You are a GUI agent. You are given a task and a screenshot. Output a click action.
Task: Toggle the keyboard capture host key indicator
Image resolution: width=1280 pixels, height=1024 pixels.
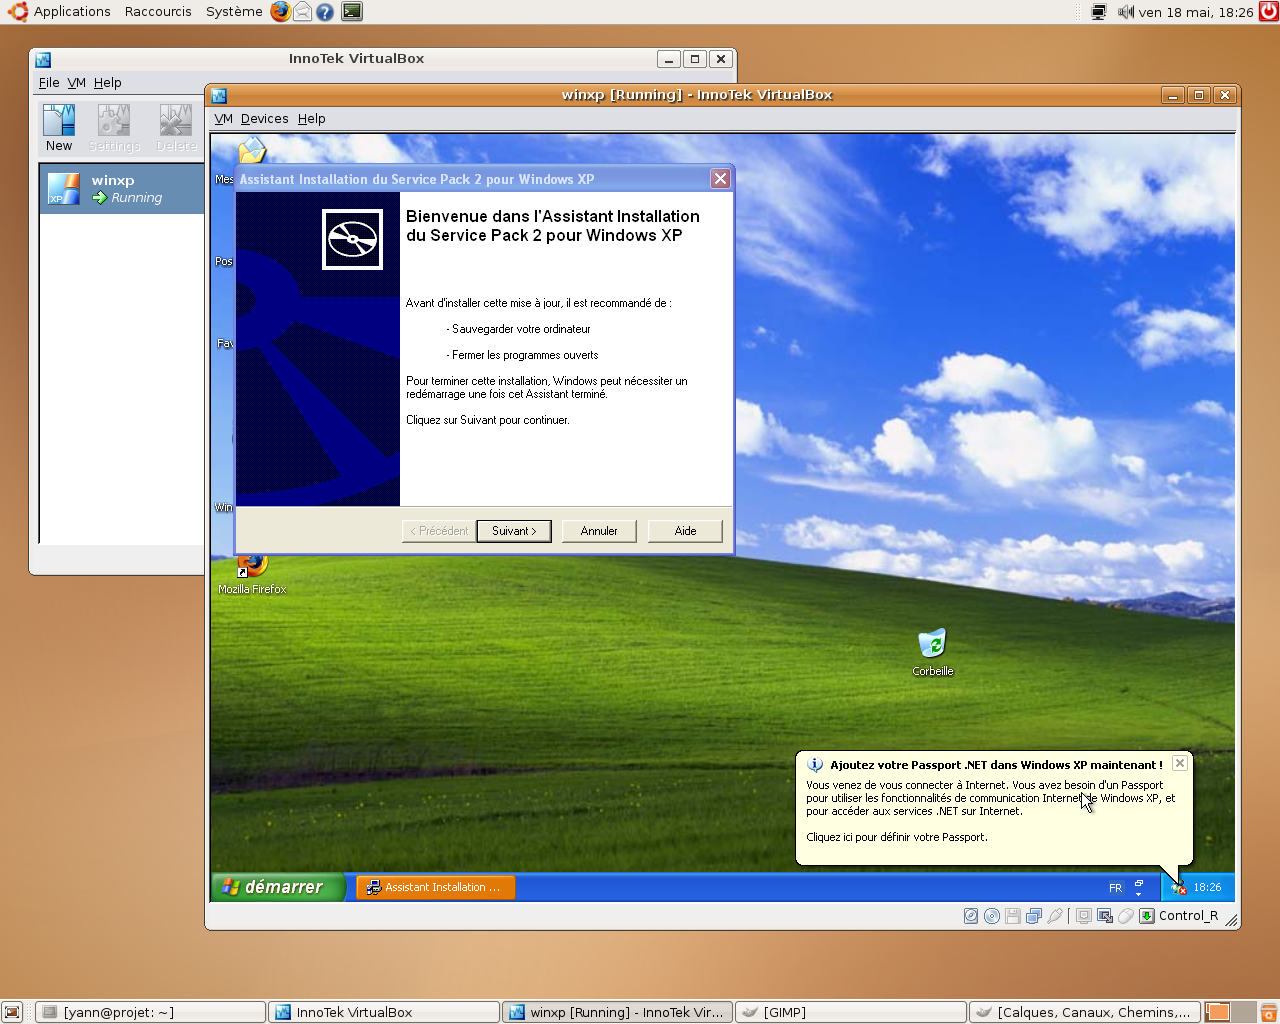(1147, 916)
